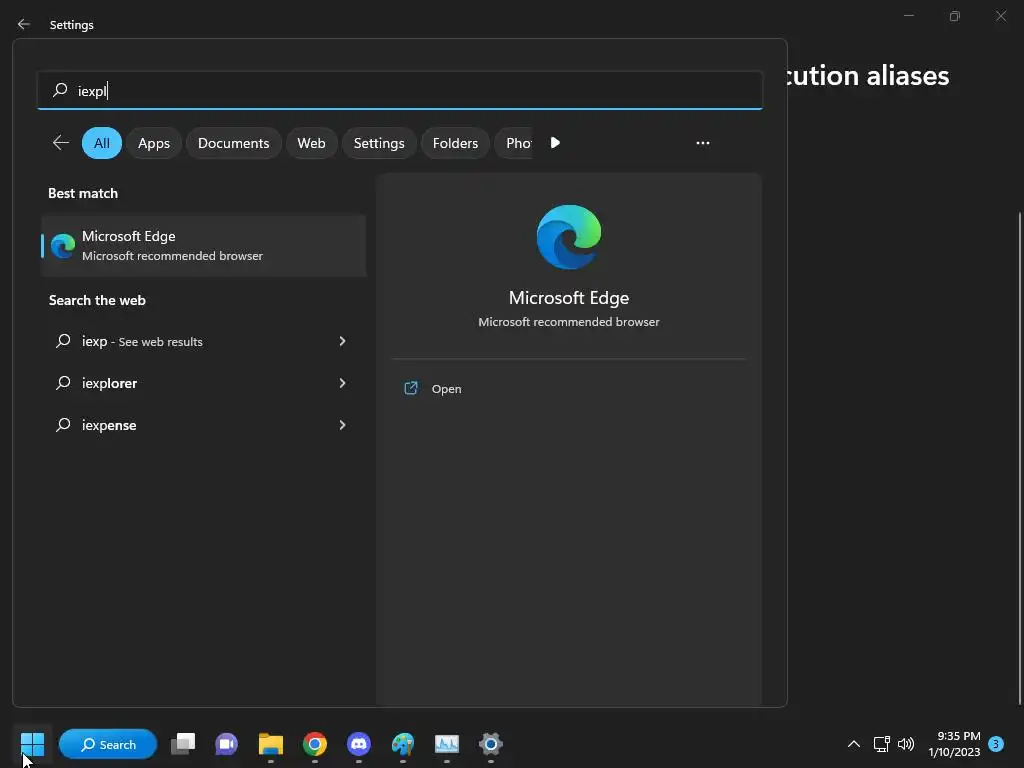This screenshot has height=768, width=1024.
Task: Open the performance monitor taskbar app
Action: (447, 744)
